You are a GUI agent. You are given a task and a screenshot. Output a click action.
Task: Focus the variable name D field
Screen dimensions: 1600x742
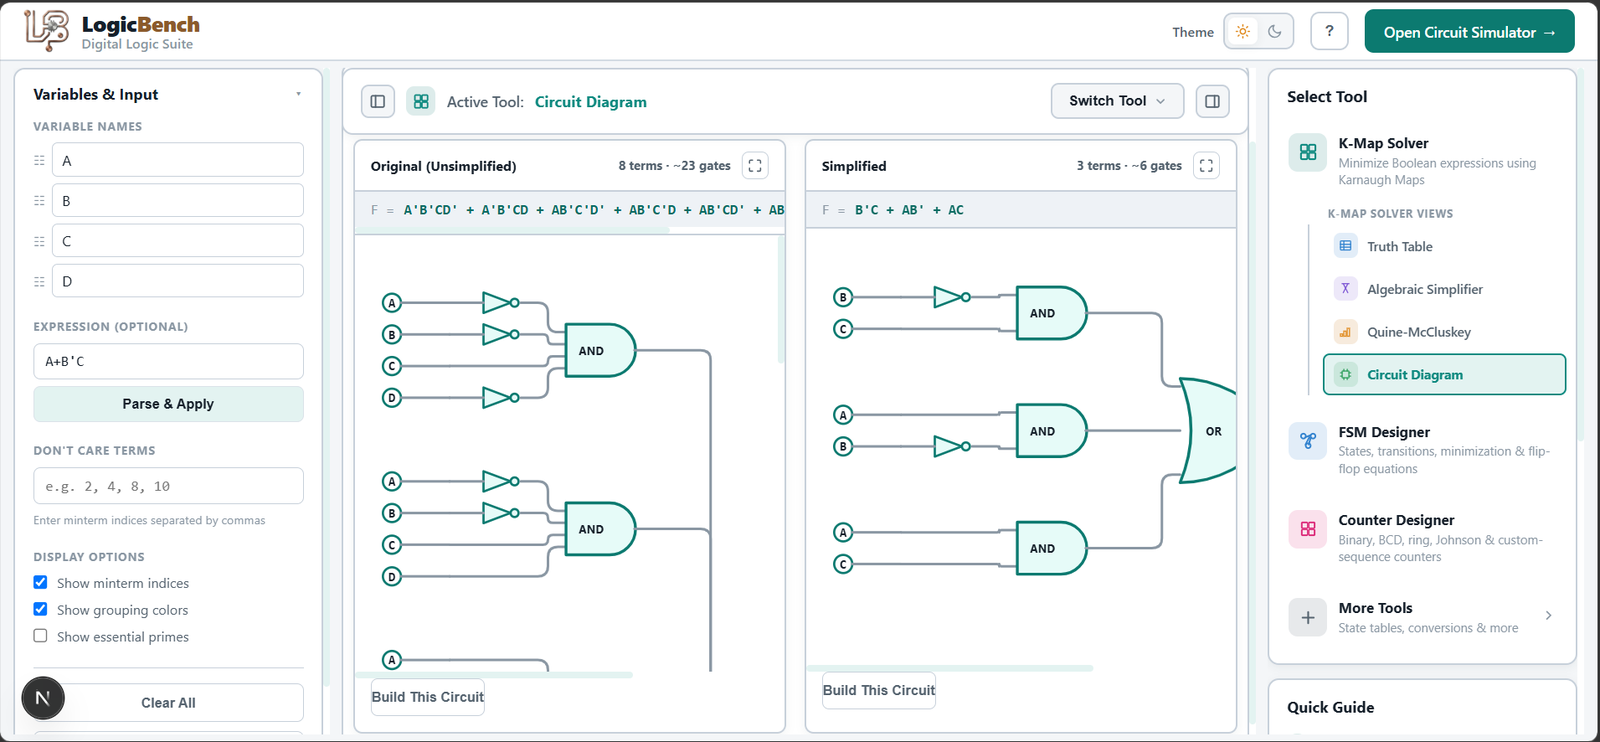pyautogui.click(x=178, y=281)
